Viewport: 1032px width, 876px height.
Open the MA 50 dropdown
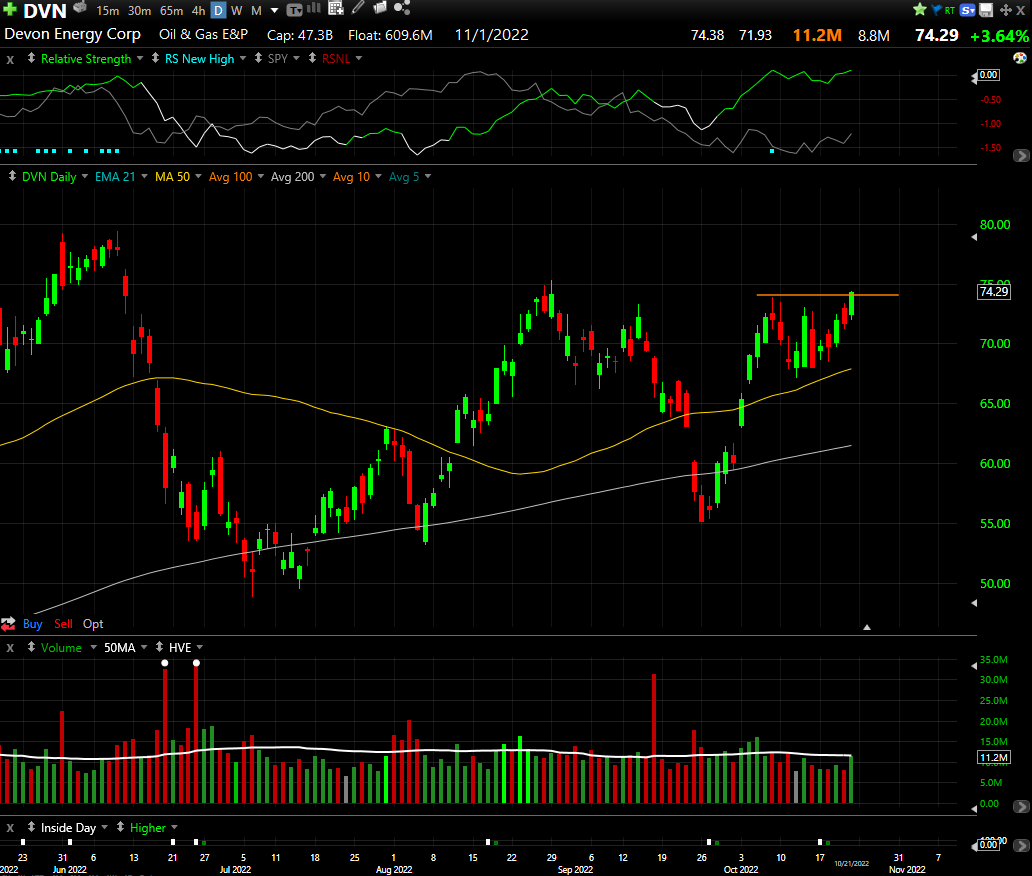point(198,176)
